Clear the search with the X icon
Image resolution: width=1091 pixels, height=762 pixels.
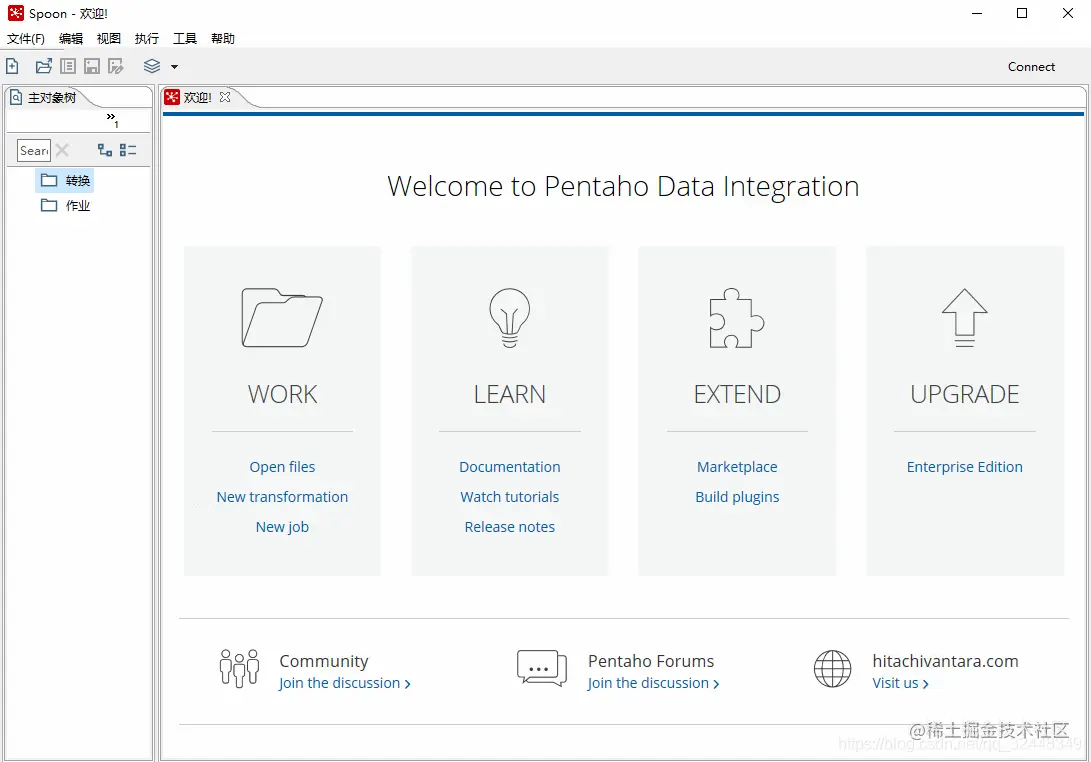(62, 150)
